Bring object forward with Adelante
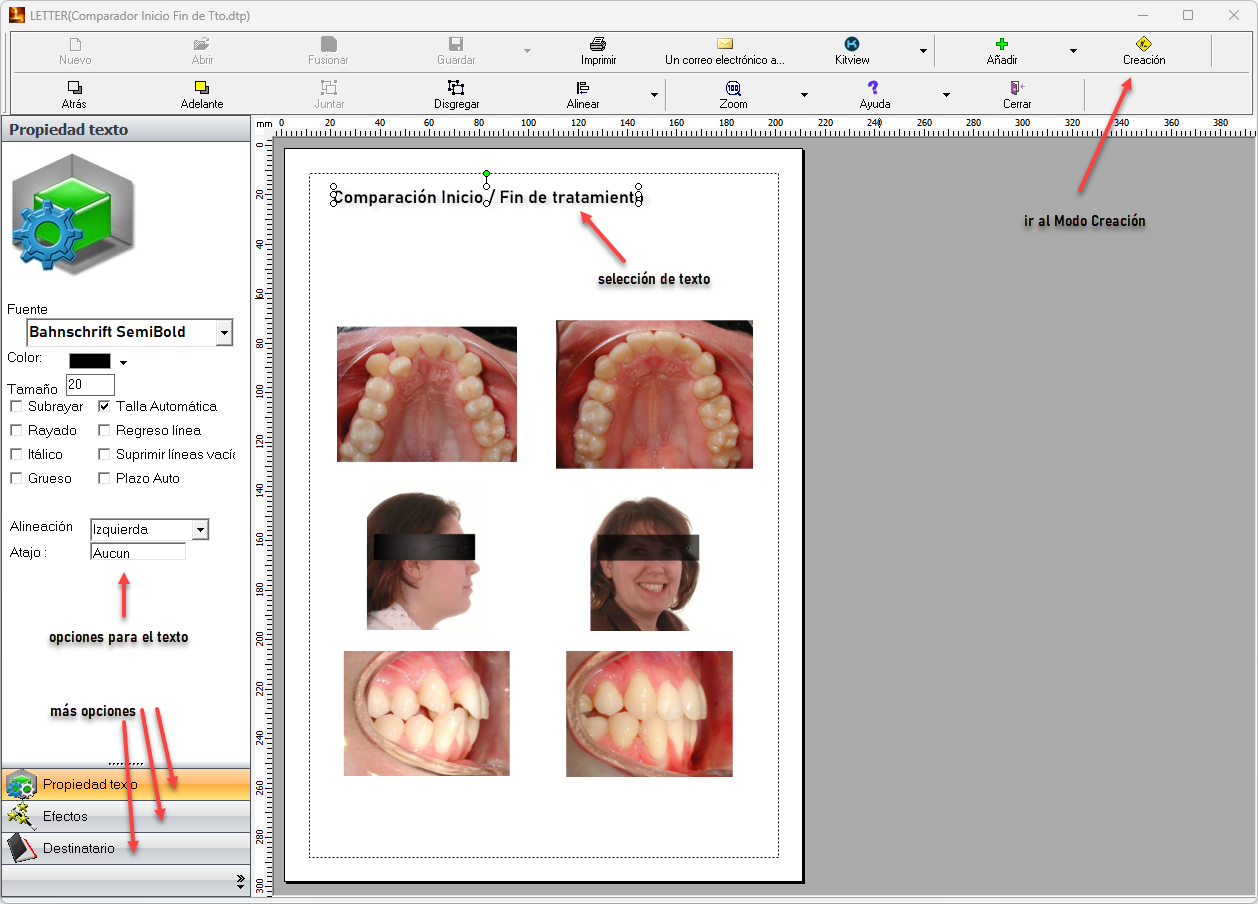 (x=201, y=89)
